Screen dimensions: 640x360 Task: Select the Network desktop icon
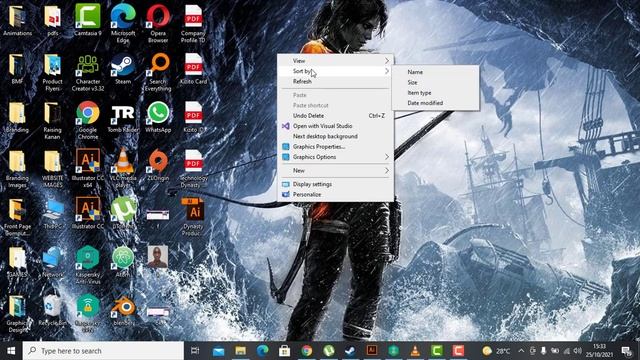point(52,261)
